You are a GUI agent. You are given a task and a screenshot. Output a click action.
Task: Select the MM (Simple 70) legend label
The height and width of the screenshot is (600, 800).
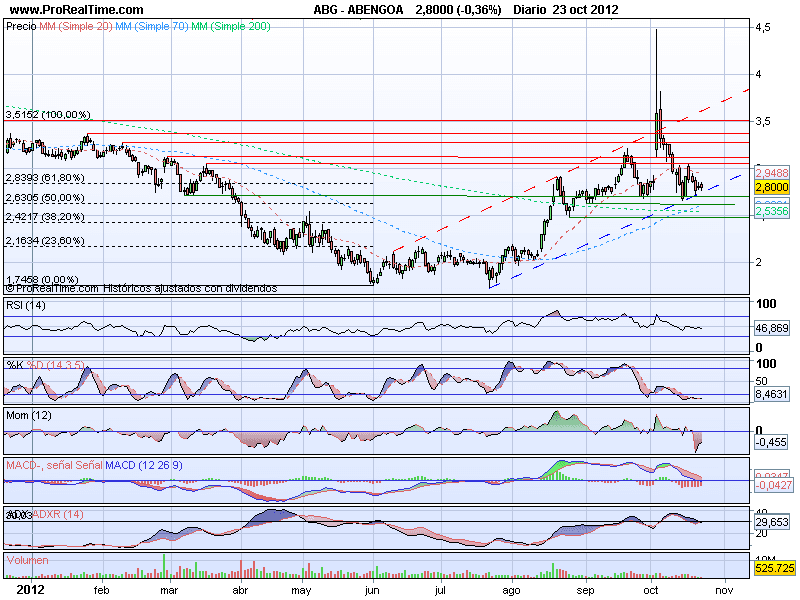tap(152, 26)
